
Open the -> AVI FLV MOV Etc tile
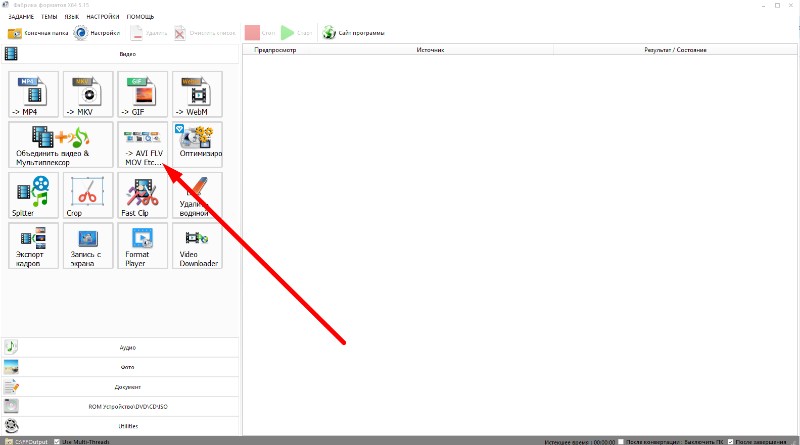(143, 144)
